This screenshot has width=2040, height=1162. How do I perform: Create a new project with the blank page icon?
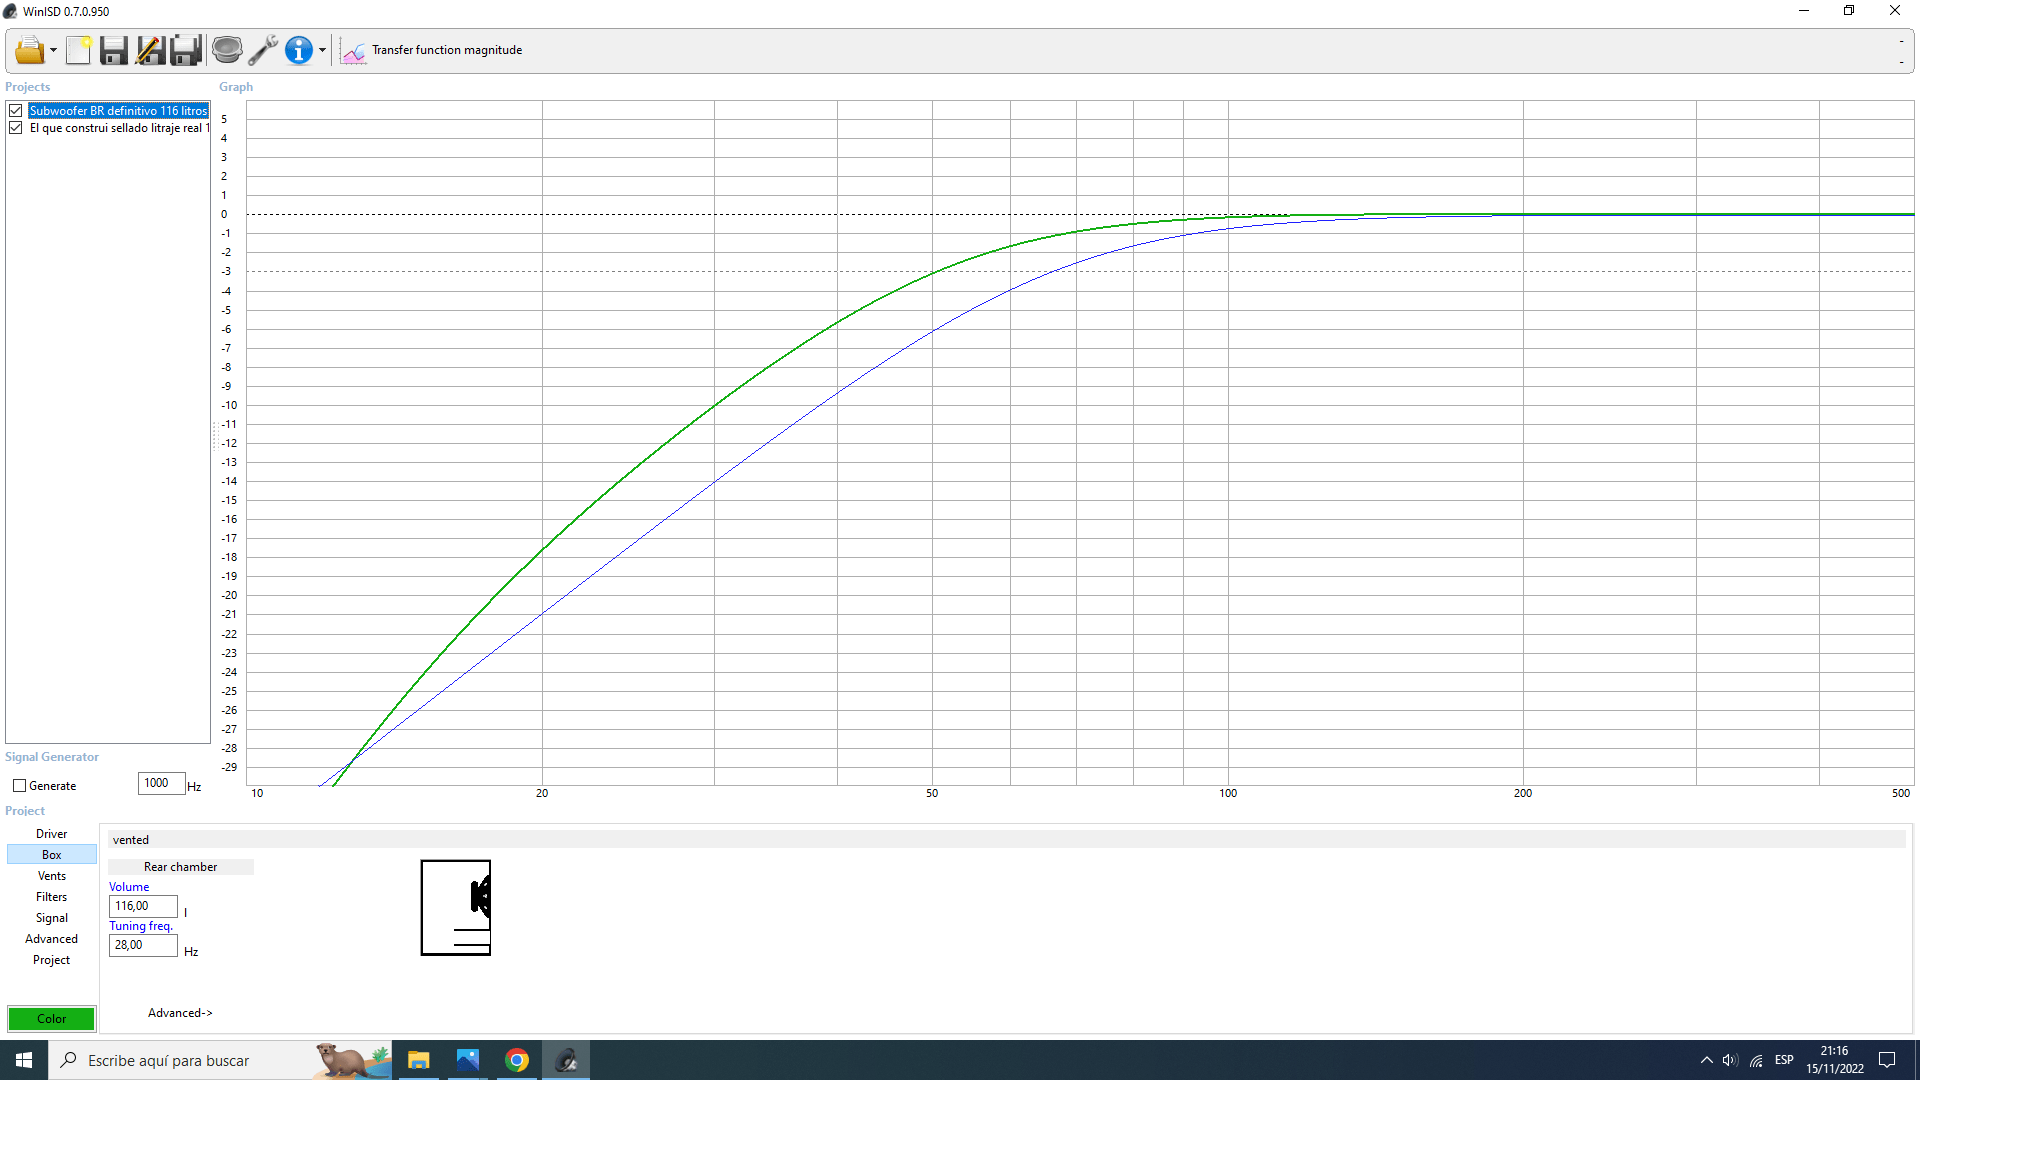(78, 50)
